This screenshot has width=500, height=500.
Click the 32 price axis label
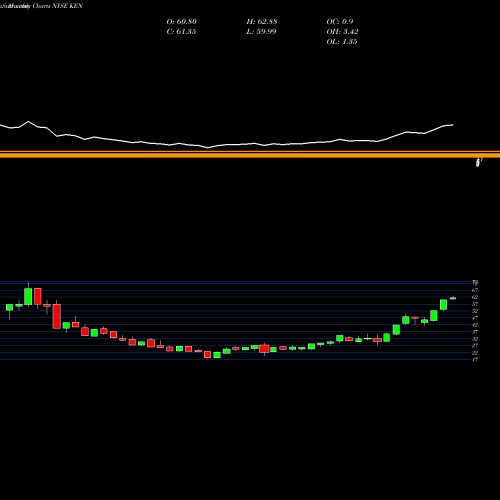pyautogui.click(x=475, y=339)
